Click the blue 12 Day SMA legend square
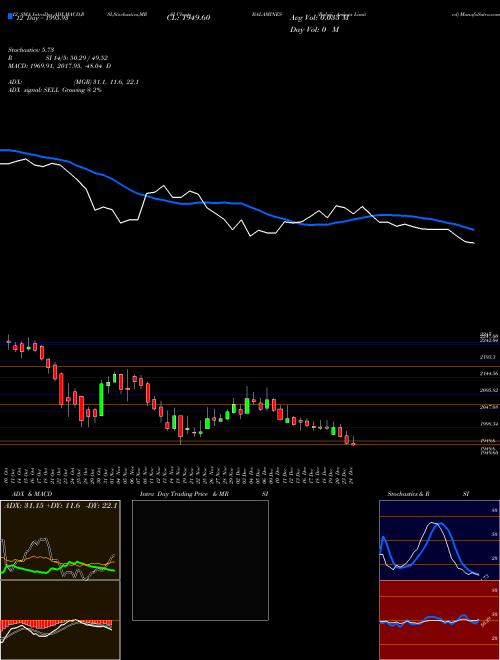This screenshot has width=500, height=660. coord(10,17)
